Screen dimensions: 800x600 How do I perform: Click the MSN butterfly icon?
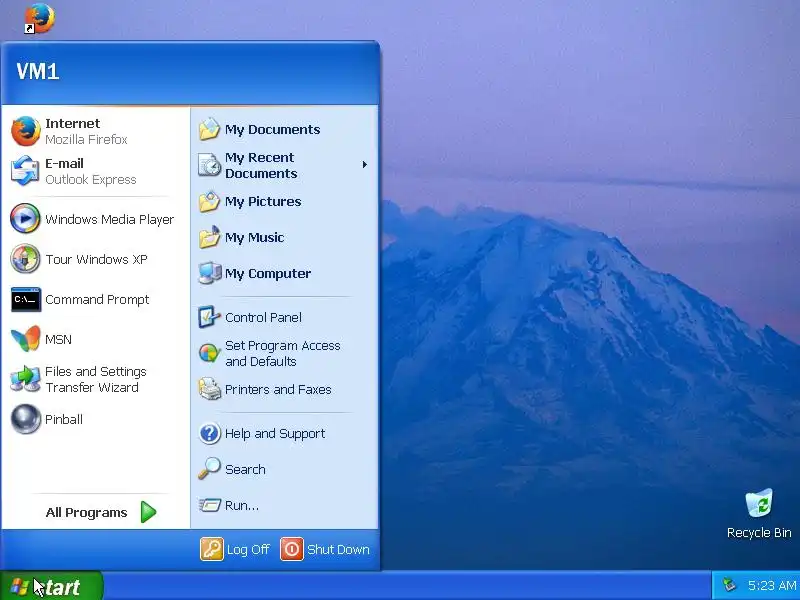click(26, 339)
